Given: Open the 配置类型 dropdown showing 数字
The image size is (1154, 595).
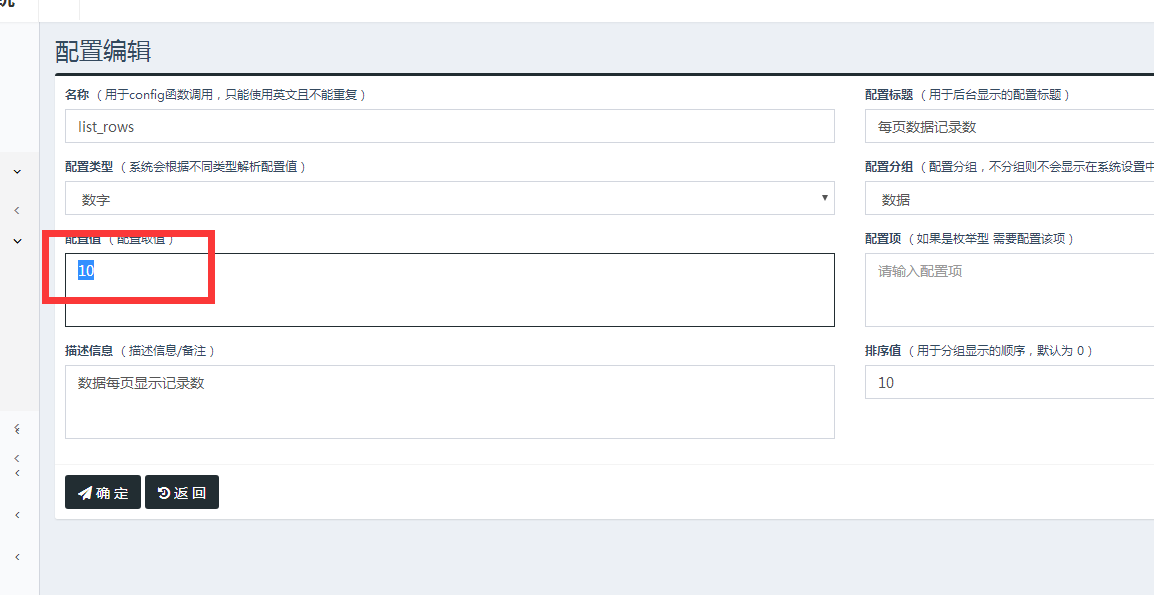Looking at the screenshot, I should (450, 198).
